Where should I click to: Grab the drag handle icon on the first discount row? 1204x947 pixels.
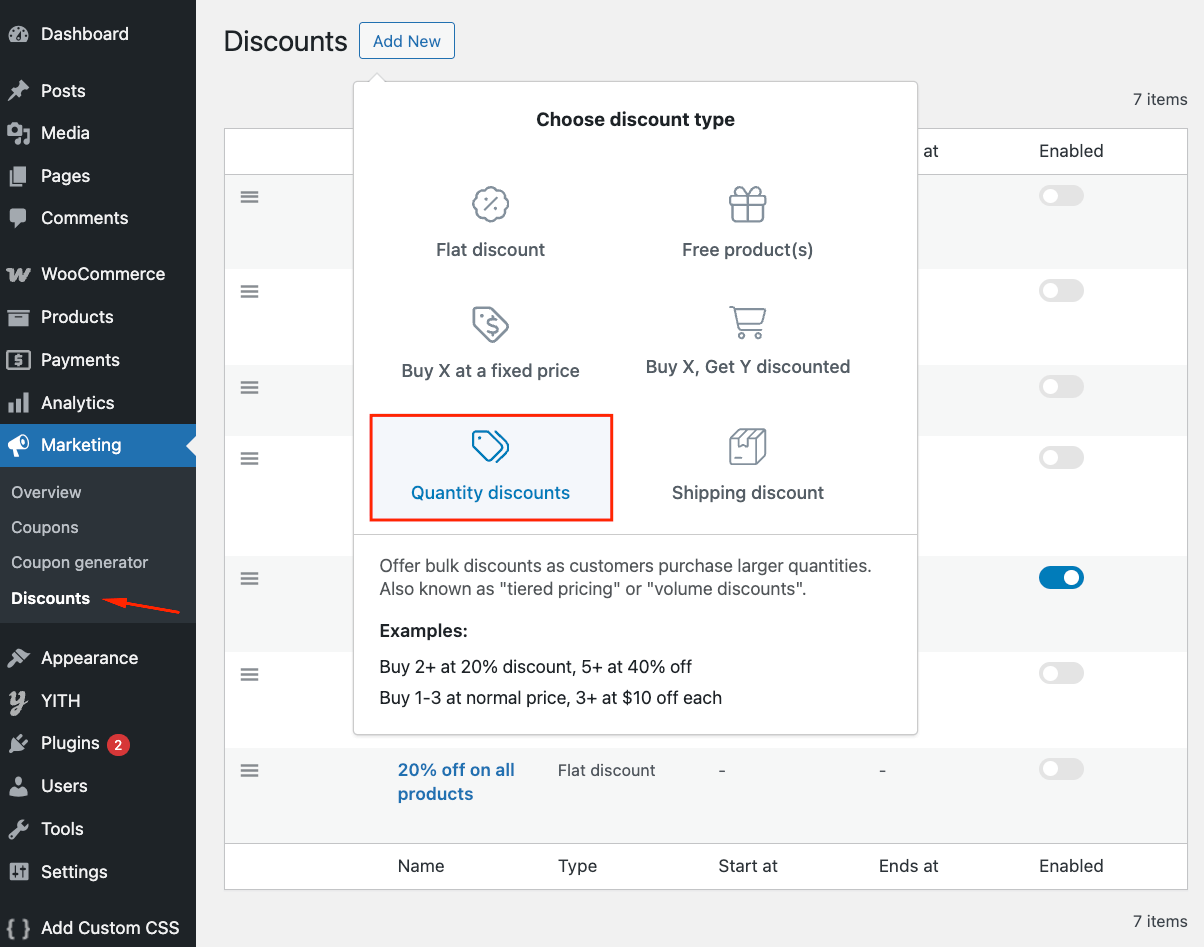[249, 196]
